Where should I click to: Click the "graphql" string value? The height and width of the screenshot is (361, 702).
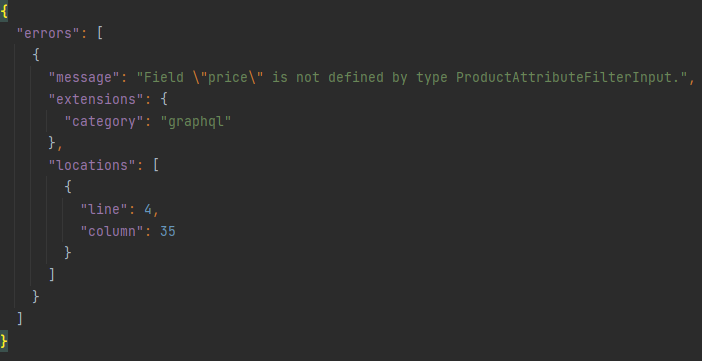point(196,121)
